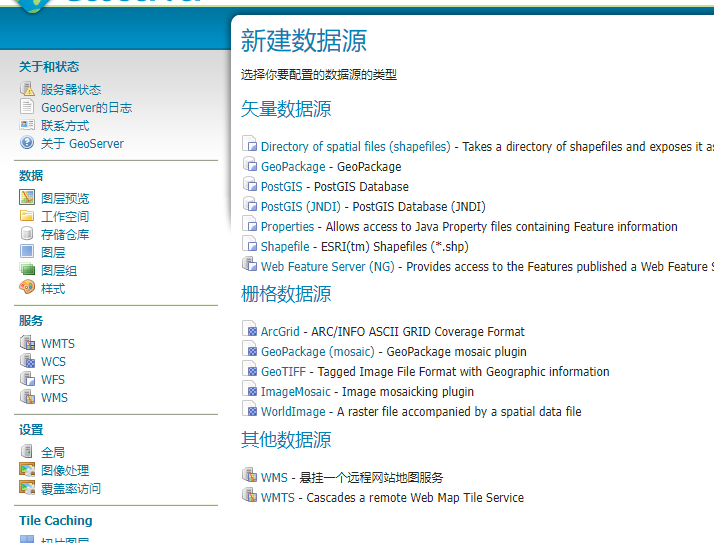Open 覆盖率访问 settings
Image resolution: width=714 pixels, height=543 pixels.
[x=71, y=488]
